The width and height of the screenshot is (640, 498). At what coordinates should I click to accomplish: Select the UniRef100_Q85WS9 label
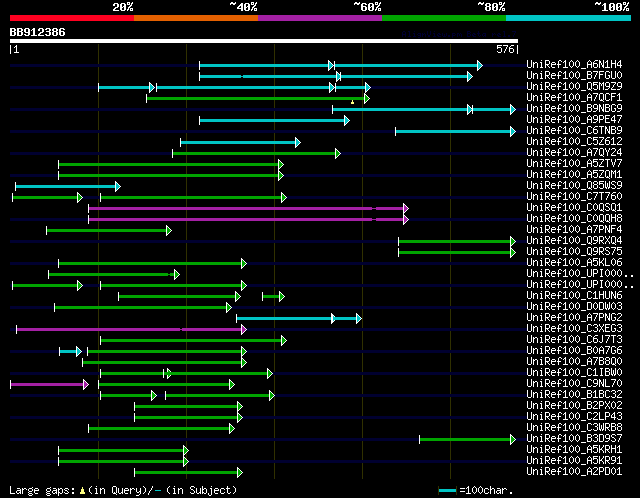pyautogui.click(x=574, y=186)
